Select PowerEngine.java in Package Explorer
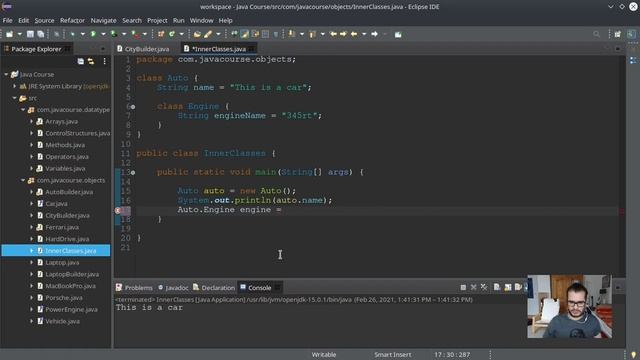The height and width of the screenshot is (360, 640). tap(71, 309)
